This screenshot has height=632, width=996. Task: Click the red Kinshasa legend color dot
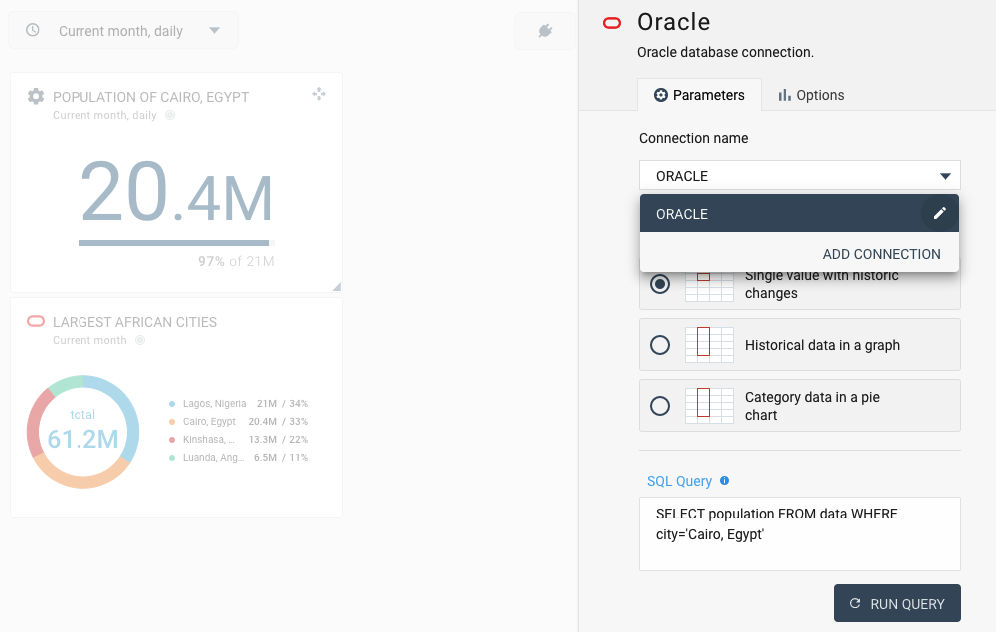pos(172,440)
